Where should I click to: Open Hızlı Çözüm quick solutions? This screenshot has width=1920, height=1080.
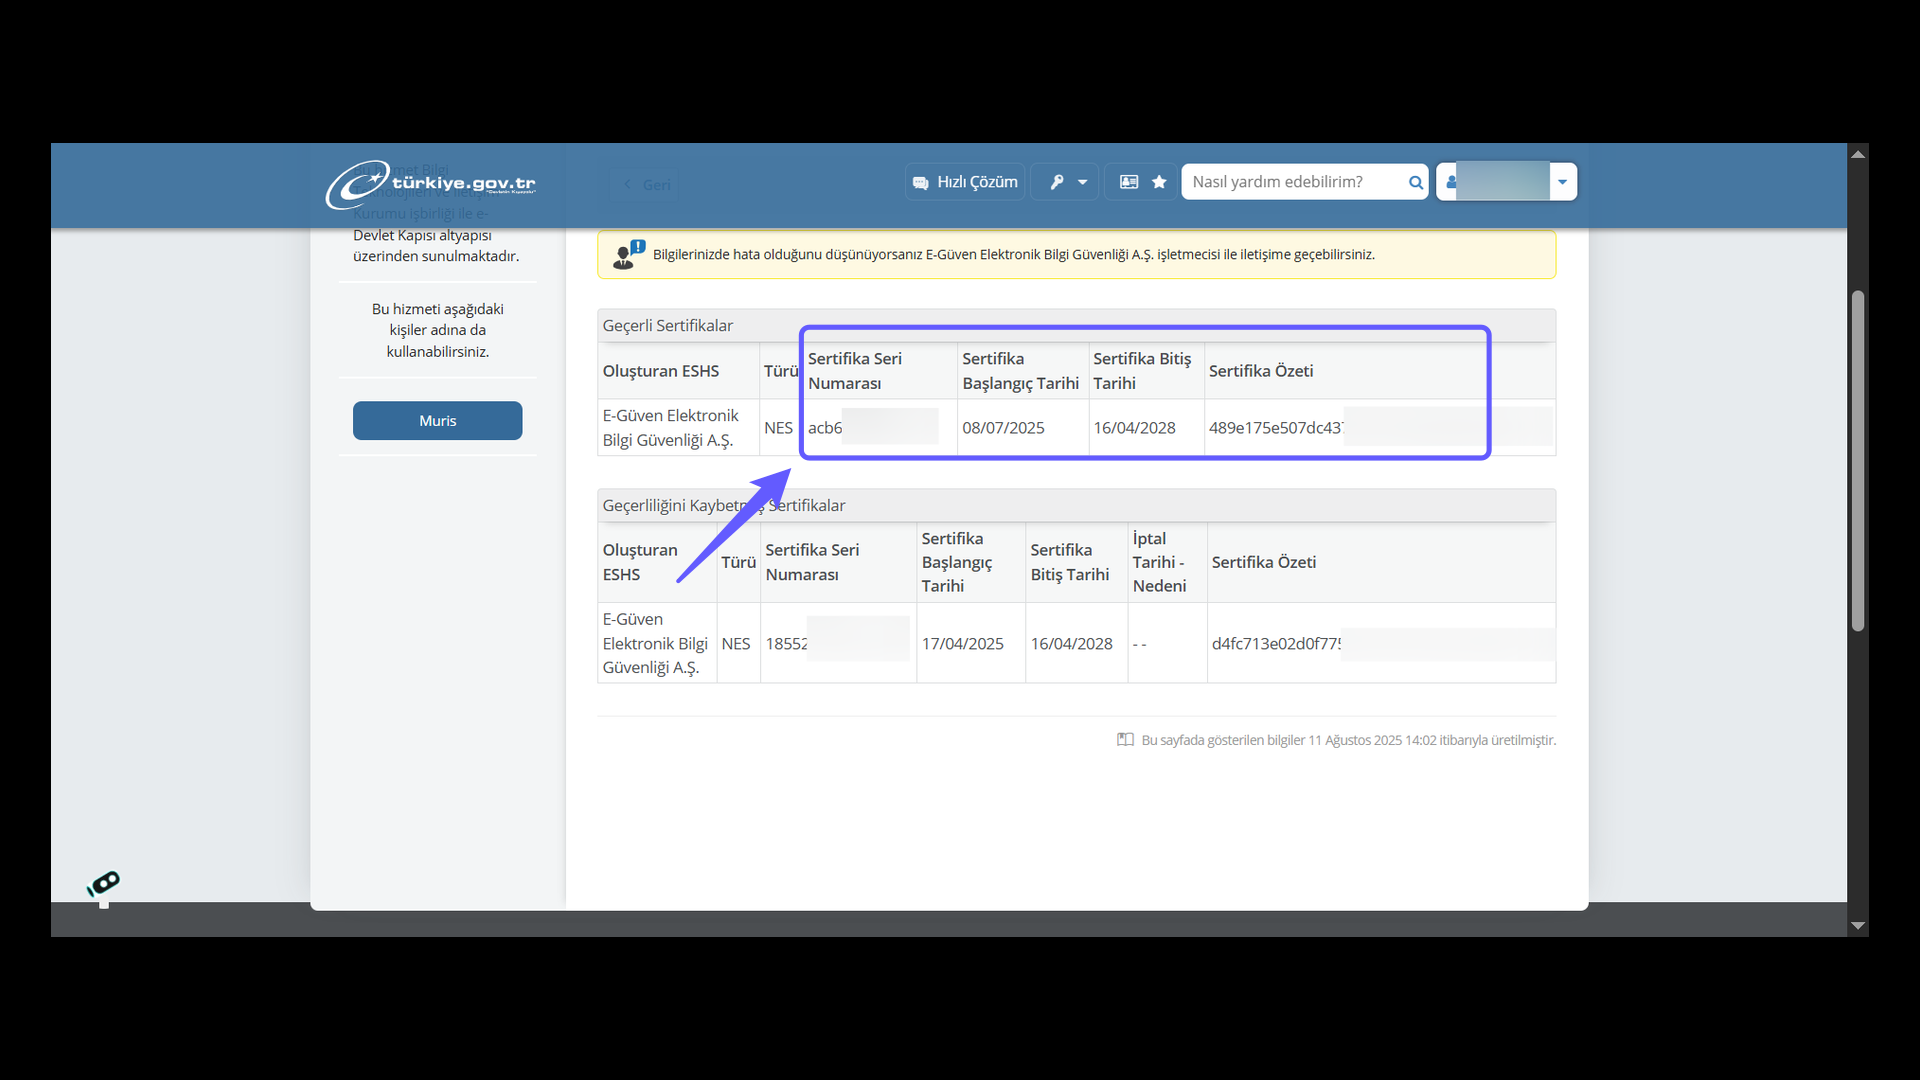click(965, 182)
